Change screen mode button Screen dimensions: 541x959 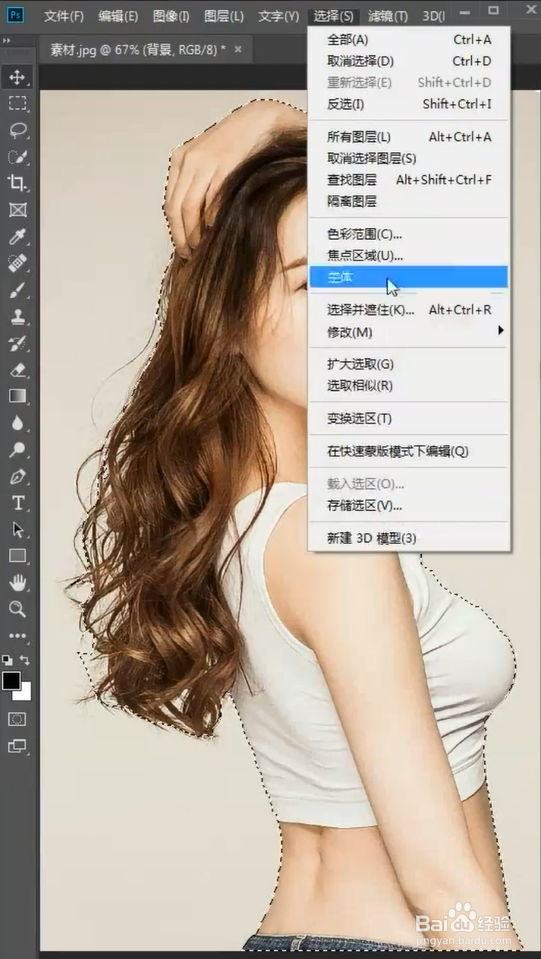(17, 746)
